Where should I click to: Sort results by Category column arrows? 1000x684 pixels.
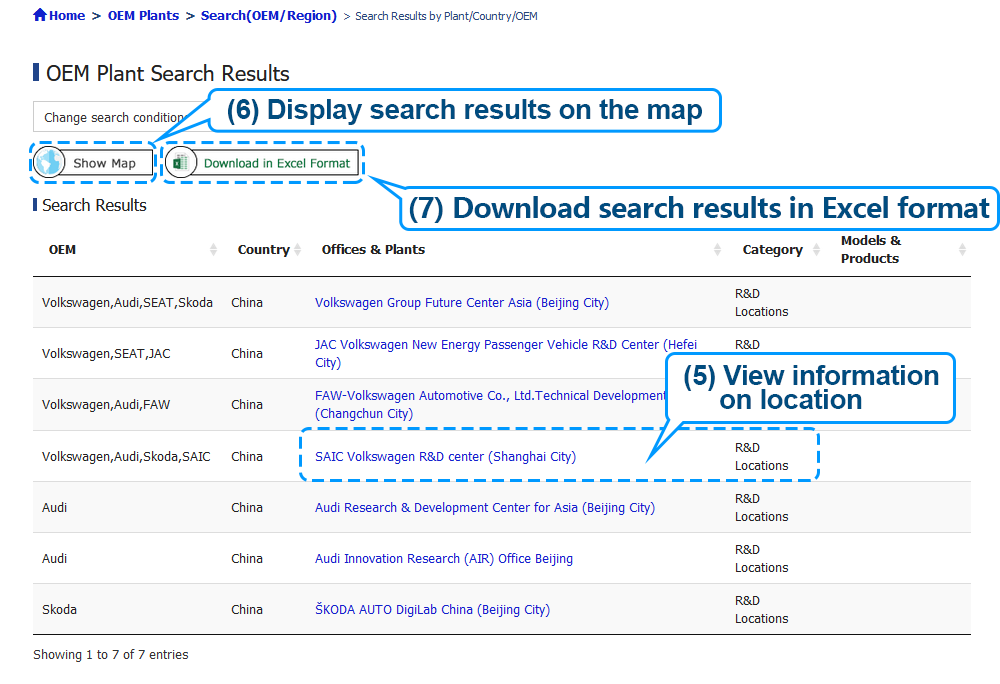point(816,250)
